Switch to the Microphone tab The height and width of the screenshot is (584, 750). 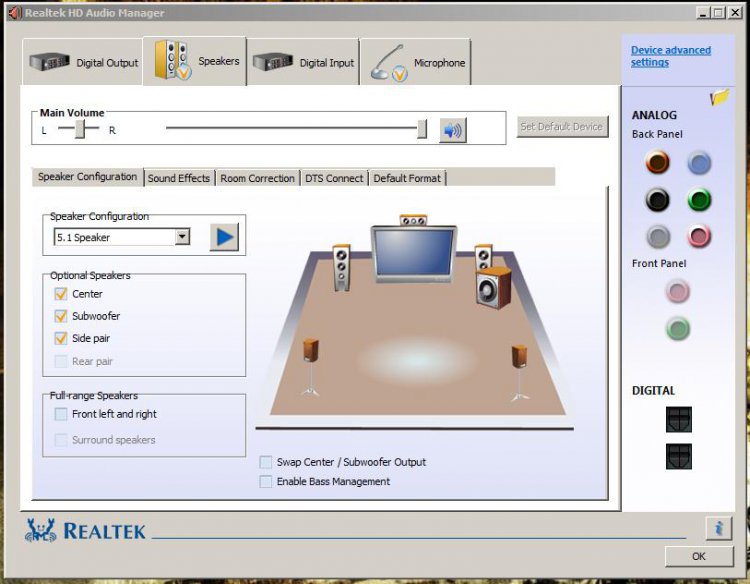pyautogui.click(x=416, y=62)
